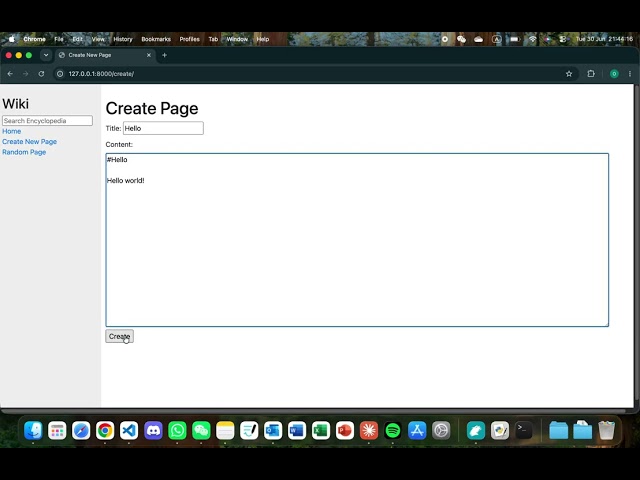The width and height of the screenshot is (640, 480).
Task: Open the Home link in the sidebar
Action: (11, 131)
